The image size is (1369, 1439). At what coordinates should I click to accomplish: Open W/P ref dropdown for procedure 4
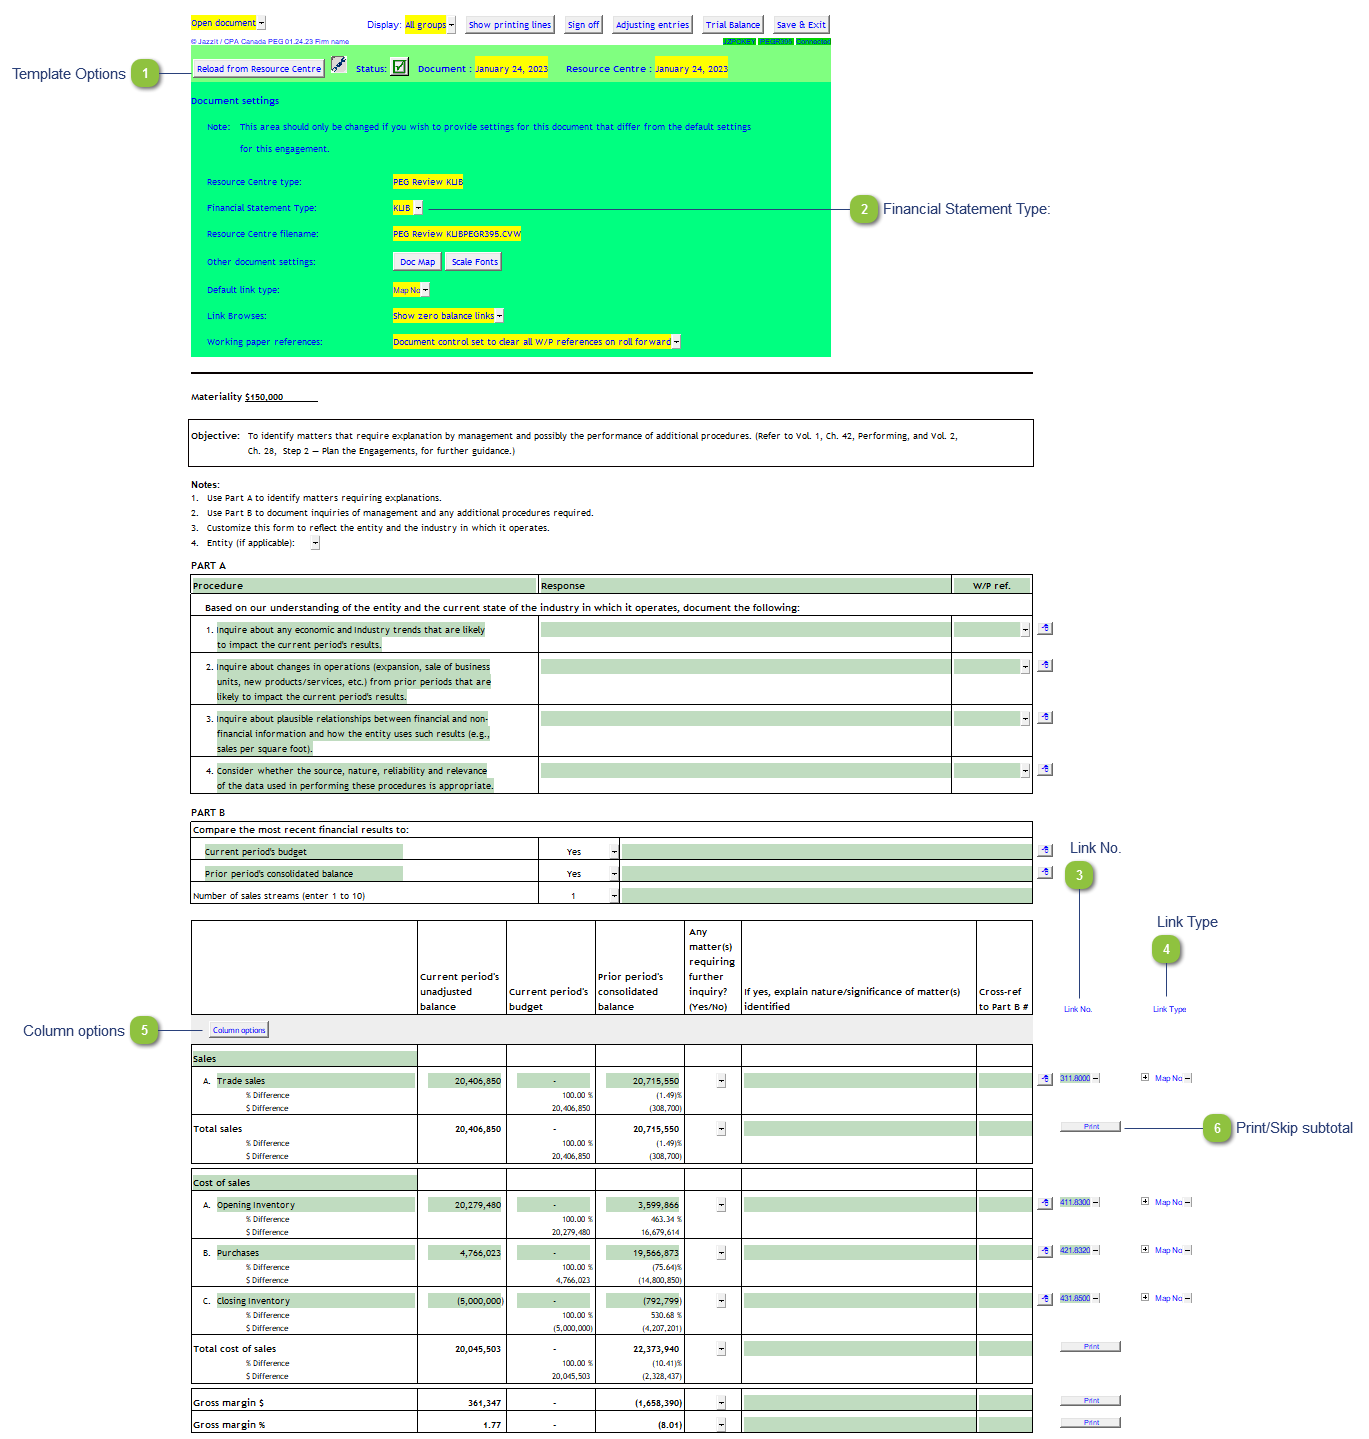coord(1025,771)
